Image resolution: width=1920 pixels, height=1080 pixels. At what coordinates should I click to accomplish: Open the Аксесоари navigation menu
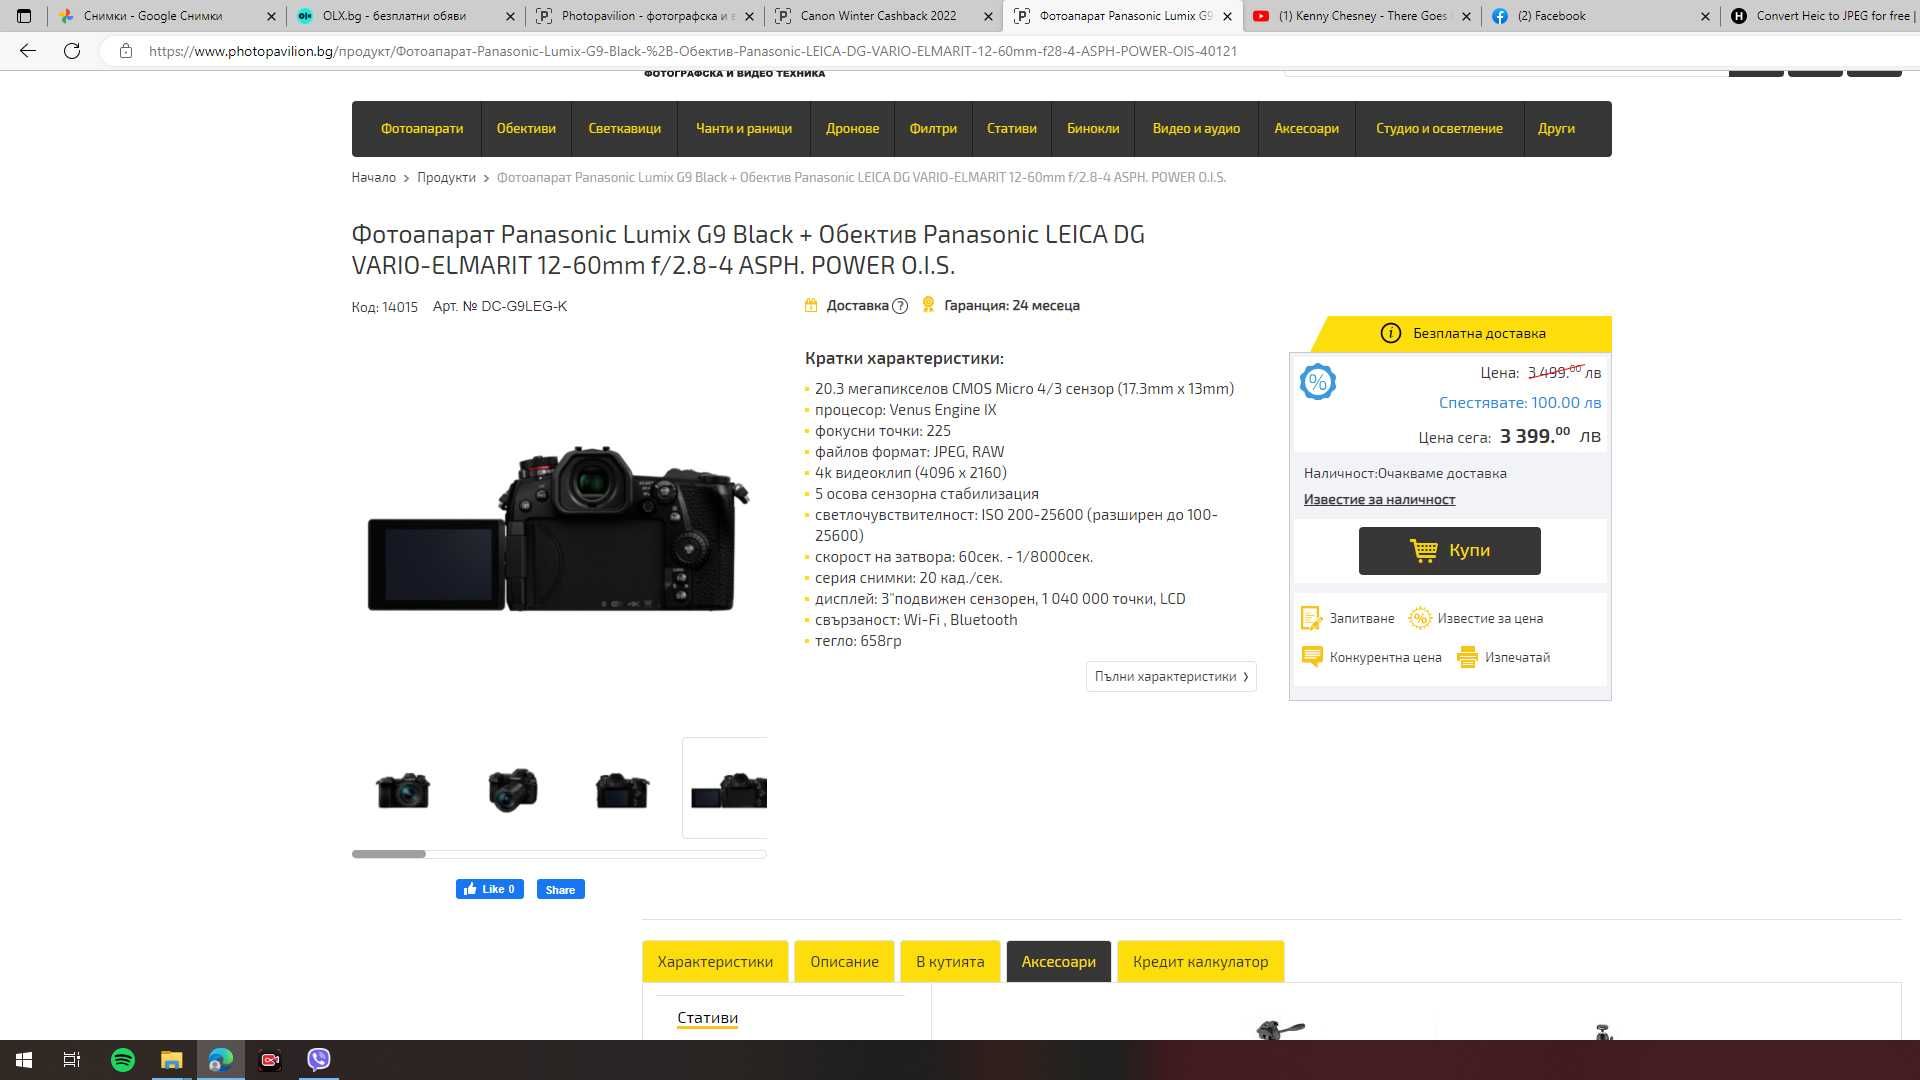(x=1306, y=128)
